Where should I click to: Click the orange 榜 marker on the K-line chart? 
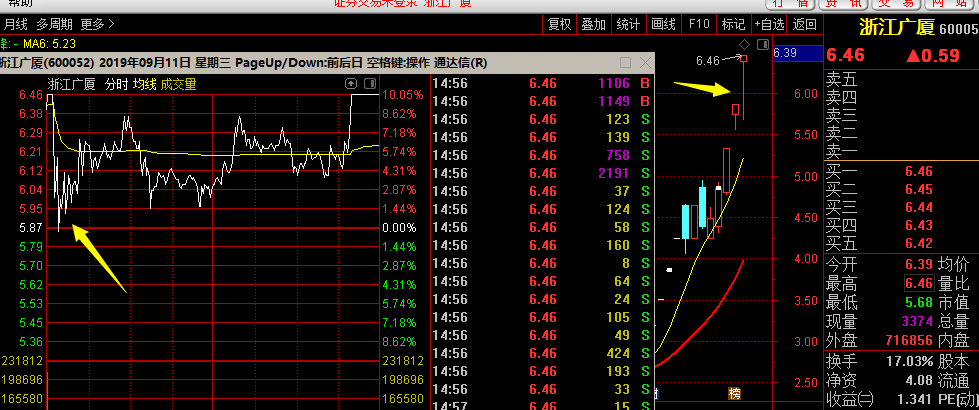[735, 394]
